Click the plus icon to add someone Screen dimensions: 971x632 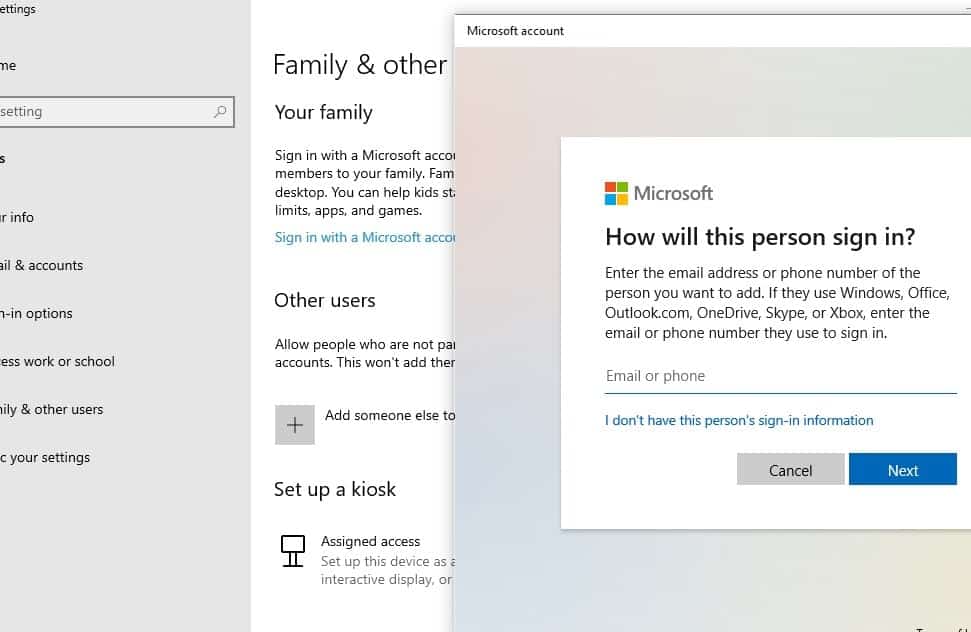click(295, 425)
